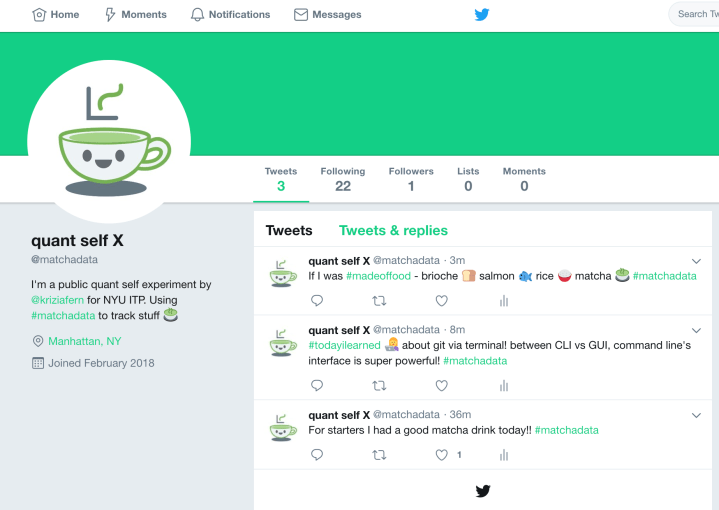Like the 'For starters' matcha drink tweet
Screen dimensions: 719x510
441,455
